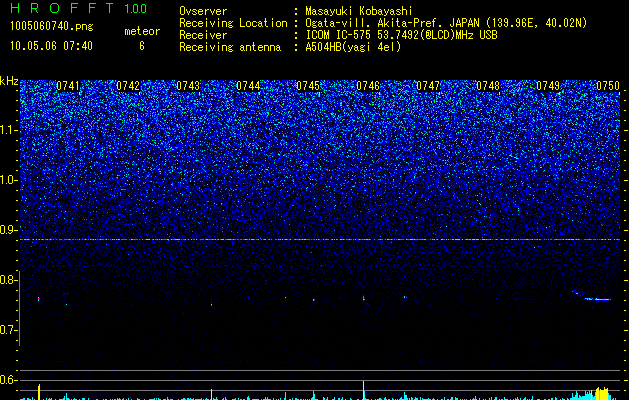The image size is (629, 400).
Task: Click the 0749 time marker
Action: tap(548, 86)
